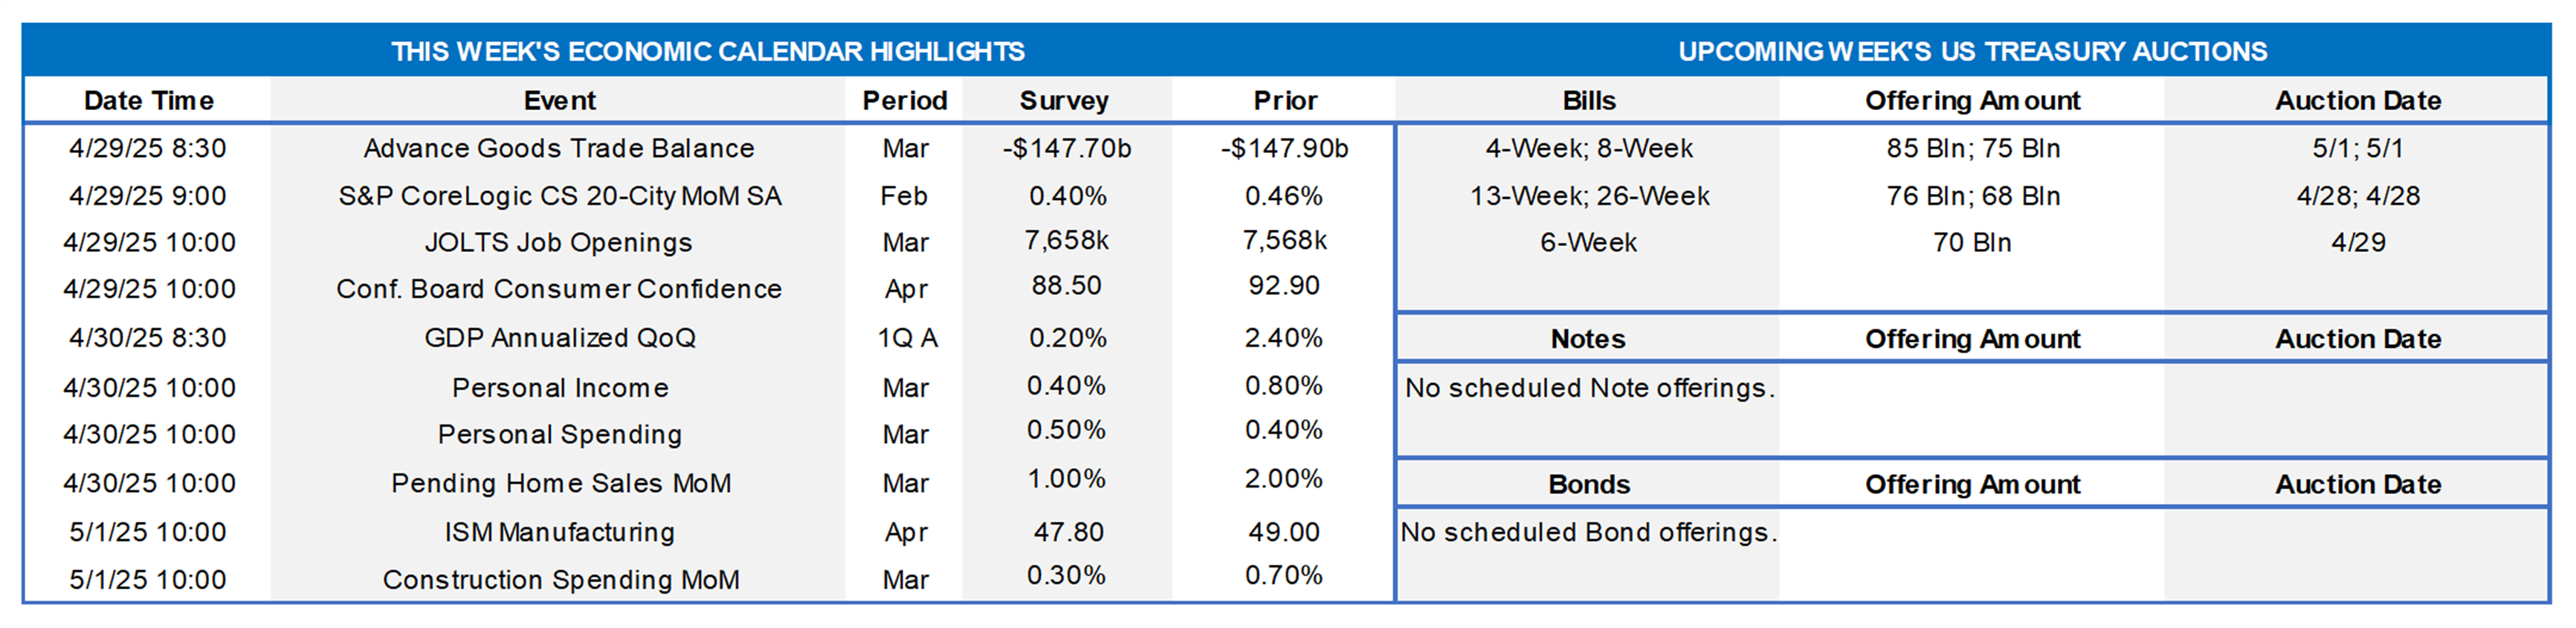Select the Bills section header
Image resolution: width=2576 pixels, height=628 pixels.
pyautogui.click(x=1588, y=101)
